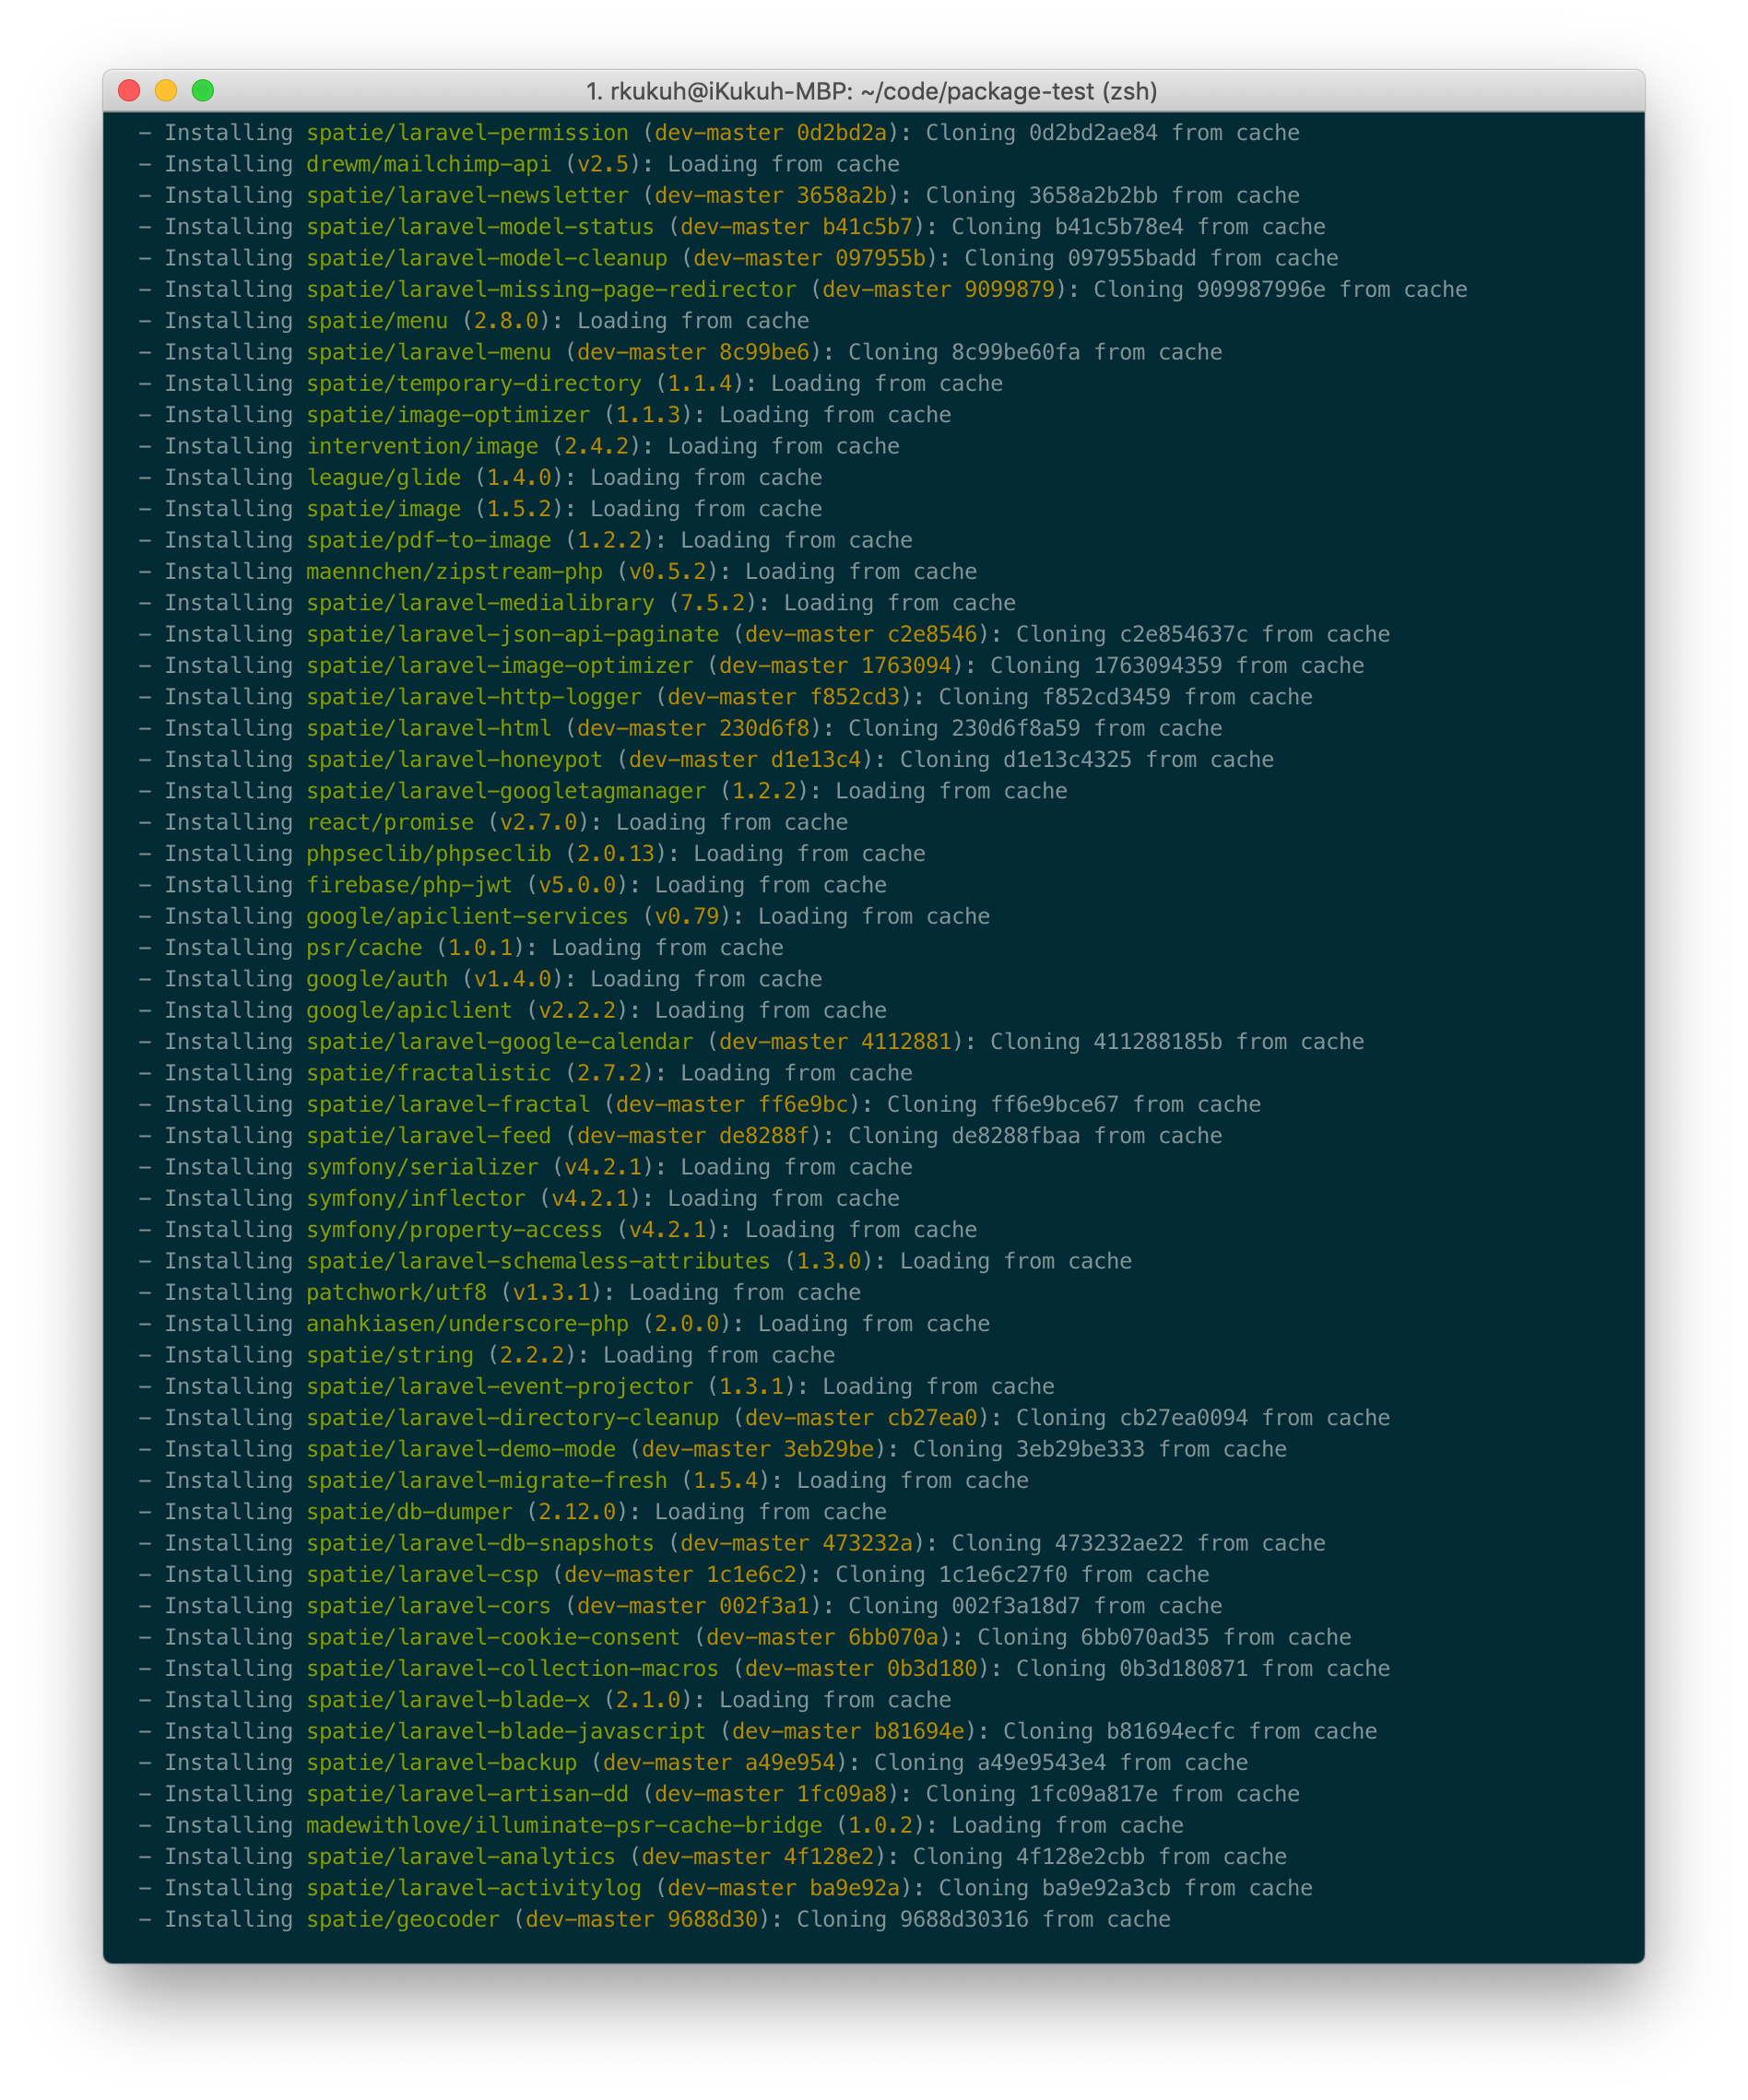Click 'spatie/laravel-event-projector' package

click(x=500, y=1386)
